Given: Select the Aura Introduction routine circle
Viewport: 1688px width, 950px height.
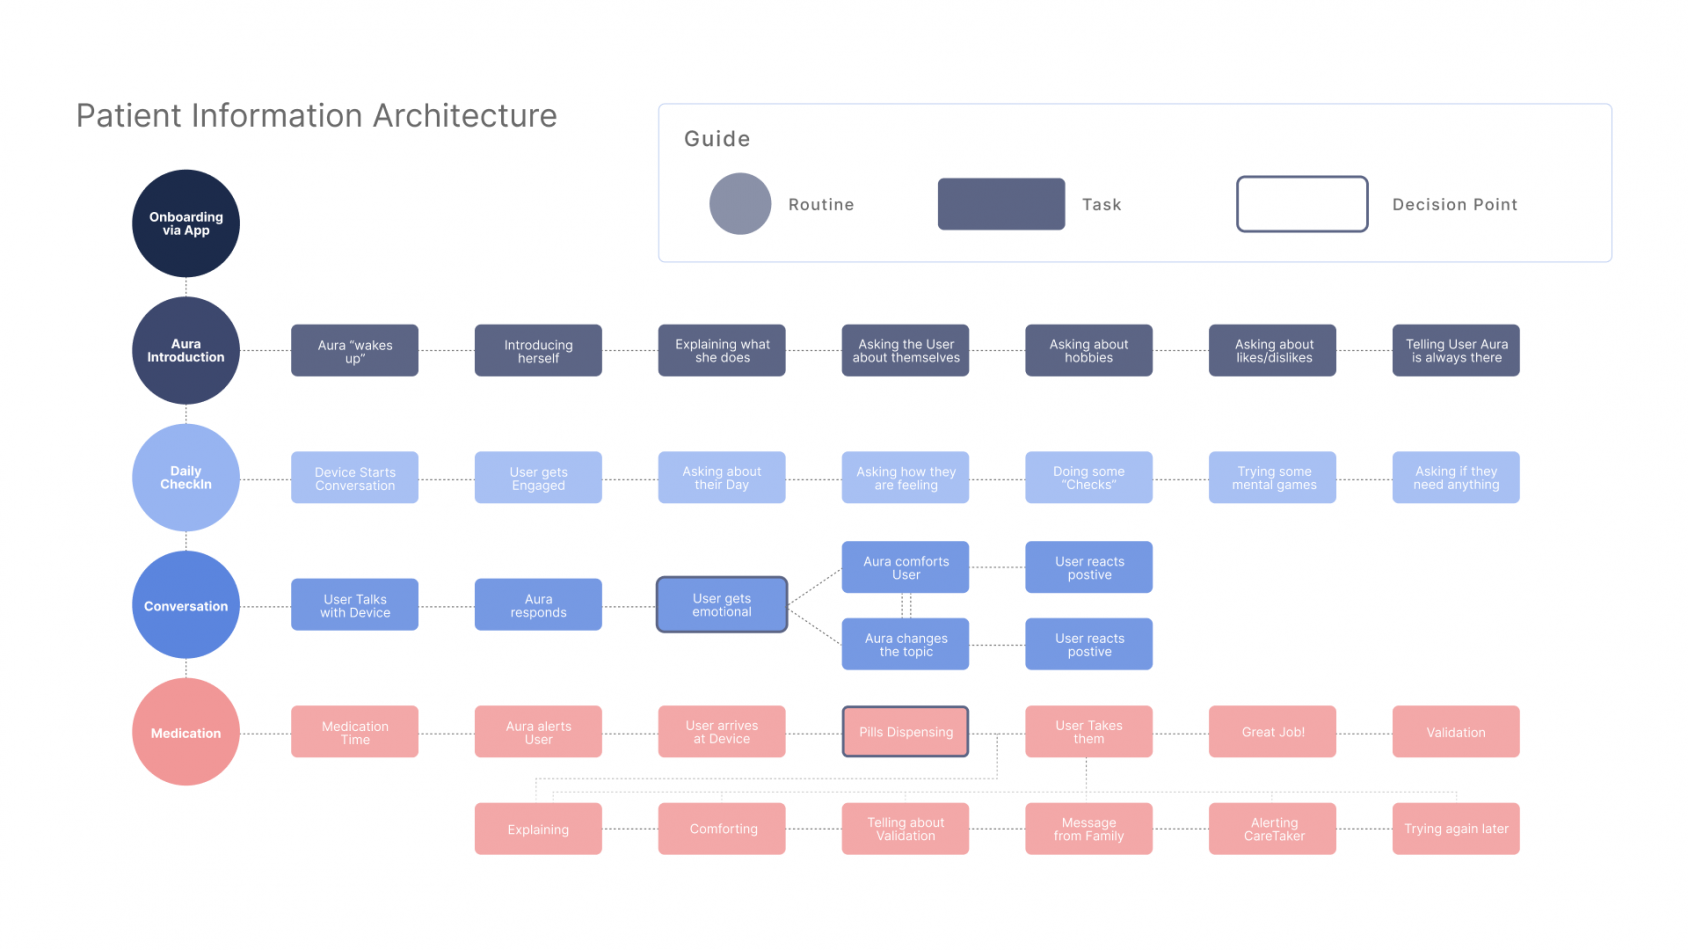Looking at the screenshot, I should pyautogui.click(x=186, y=350).
